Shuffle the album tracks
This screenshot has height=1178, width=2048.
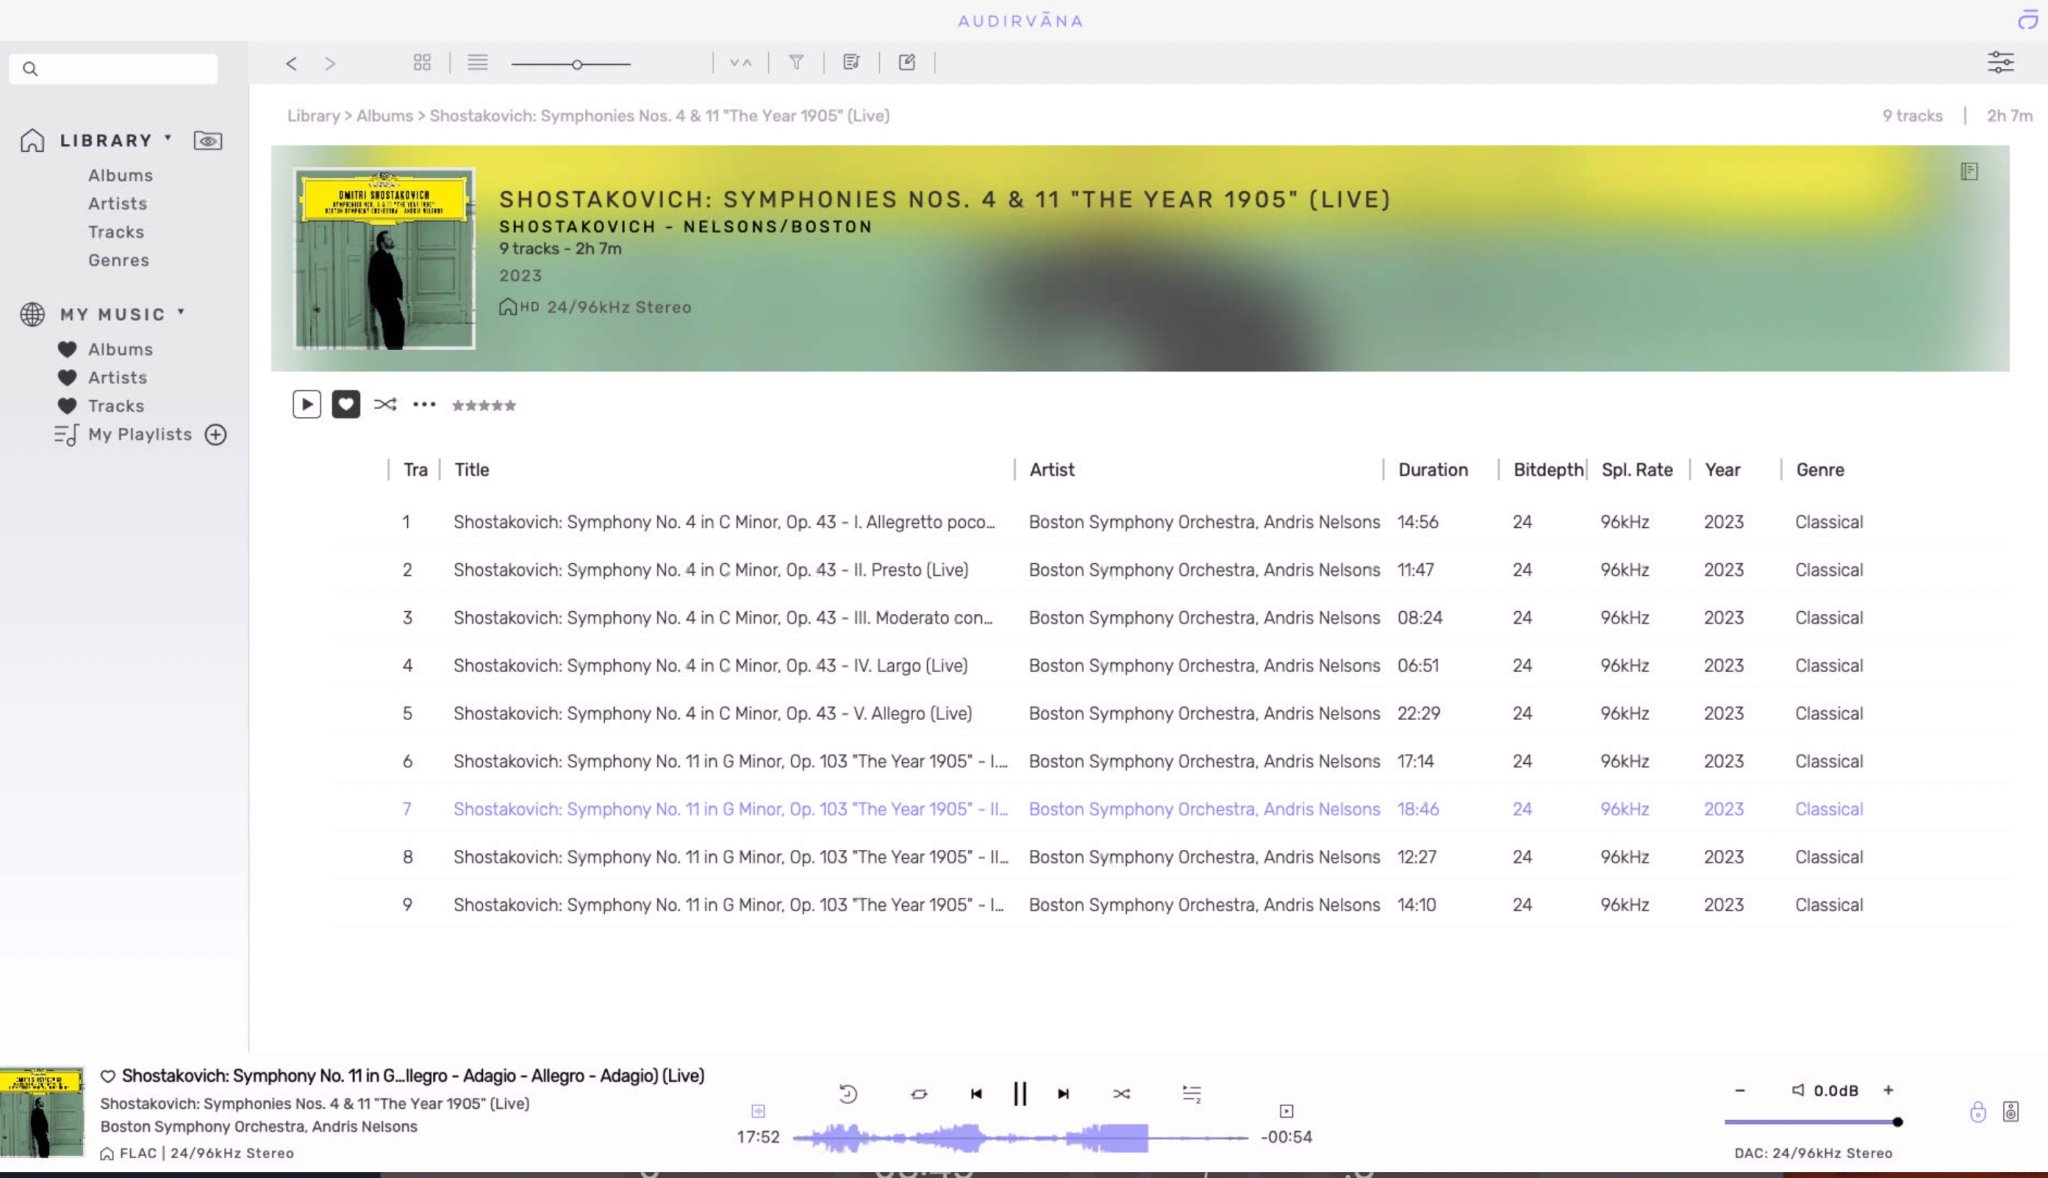(x=385, y=404)
